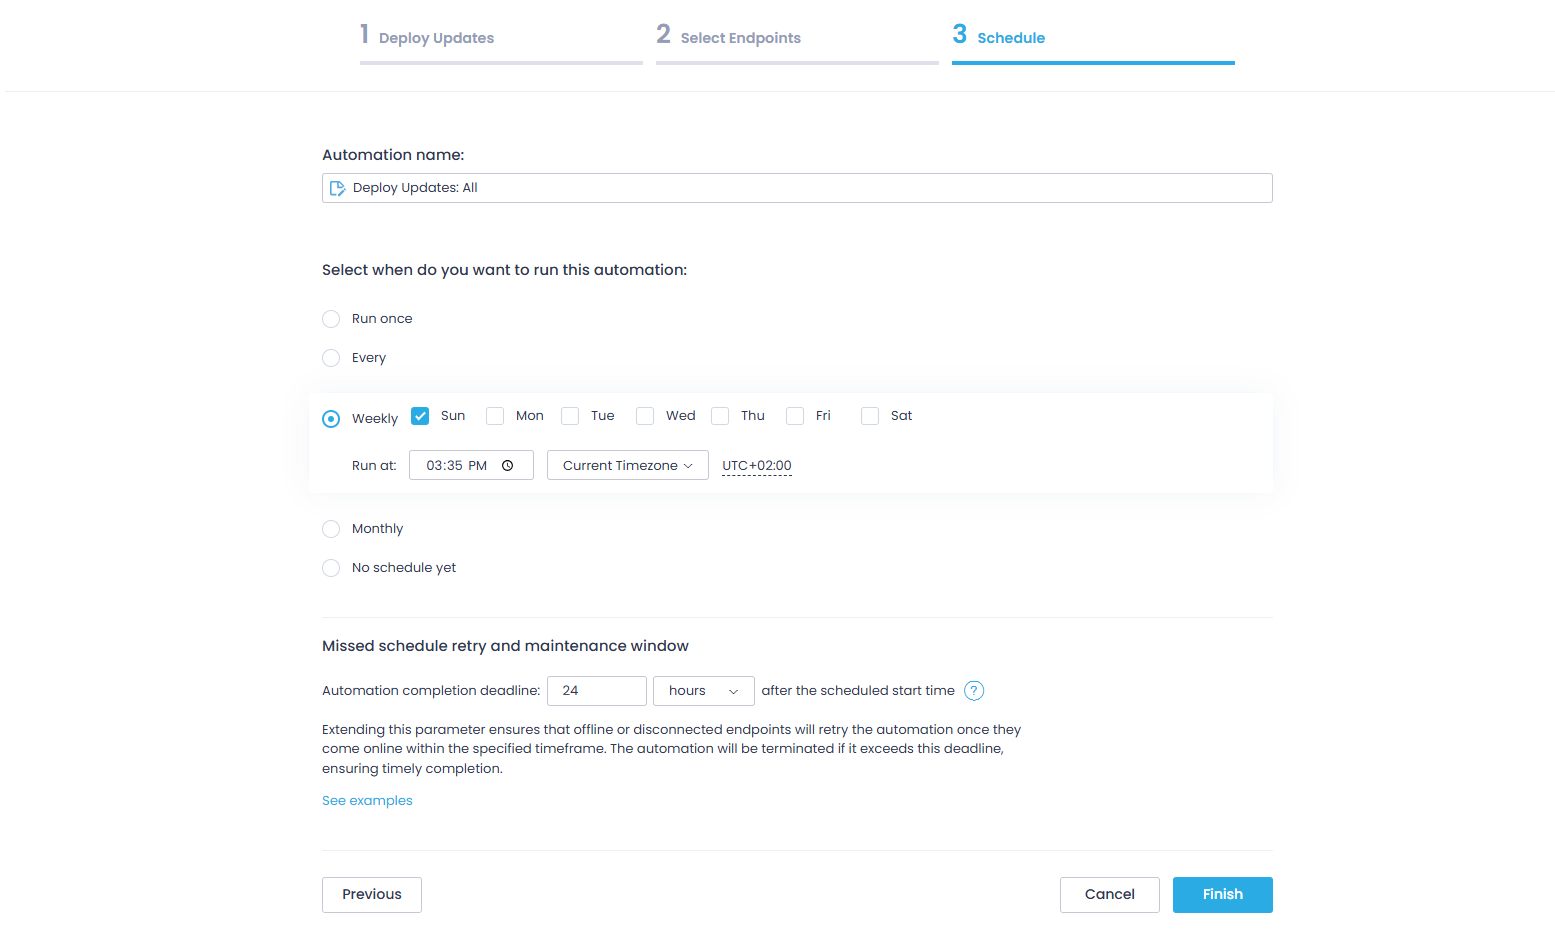Viewport: 1555px width, 937px height.
Task: Open the See examples link
Action: point(366,800)
